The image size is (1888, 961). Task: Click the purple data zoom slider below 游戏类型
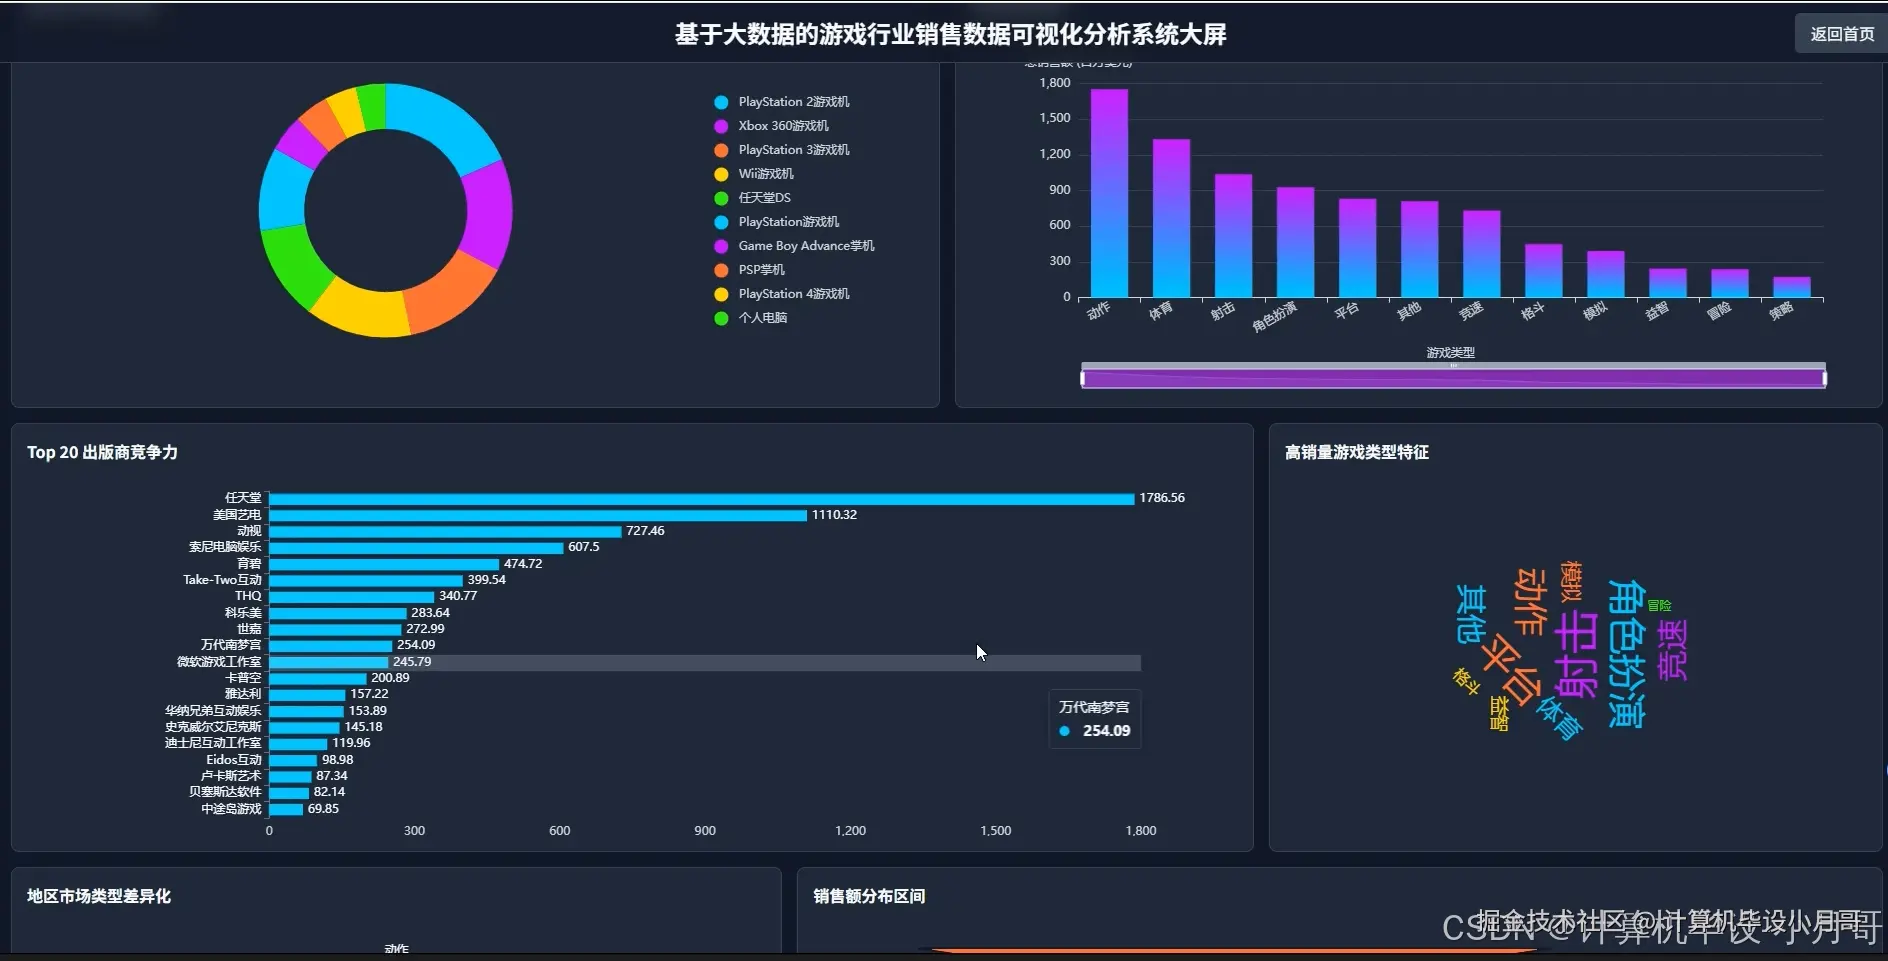(x=1452, y=377)
